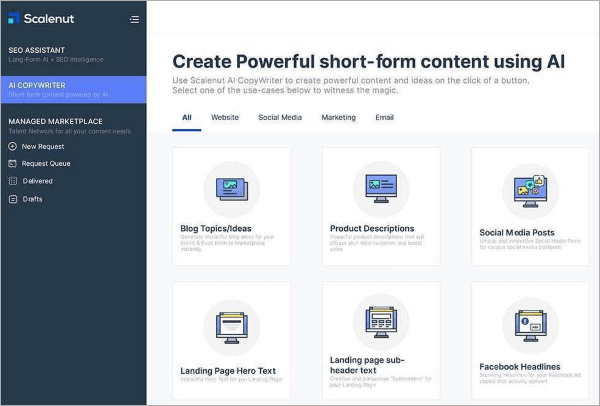Click 'Short form content powered by AI' subtitle
600x406 pixels.
pyautogui.click(x=58, y=95)
